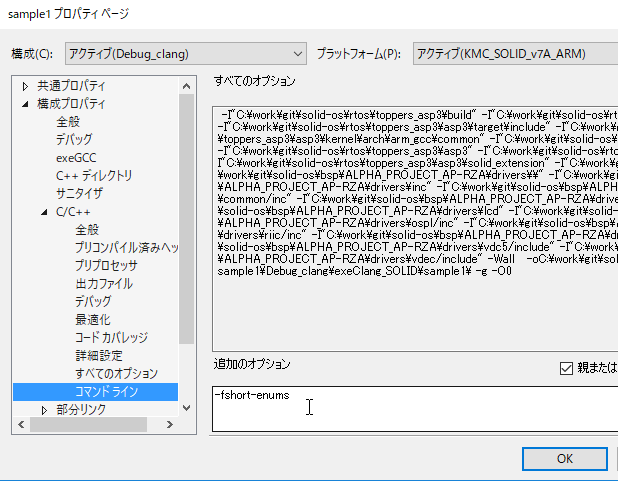Collapse the C/C++ tree node

click(45, 212)
